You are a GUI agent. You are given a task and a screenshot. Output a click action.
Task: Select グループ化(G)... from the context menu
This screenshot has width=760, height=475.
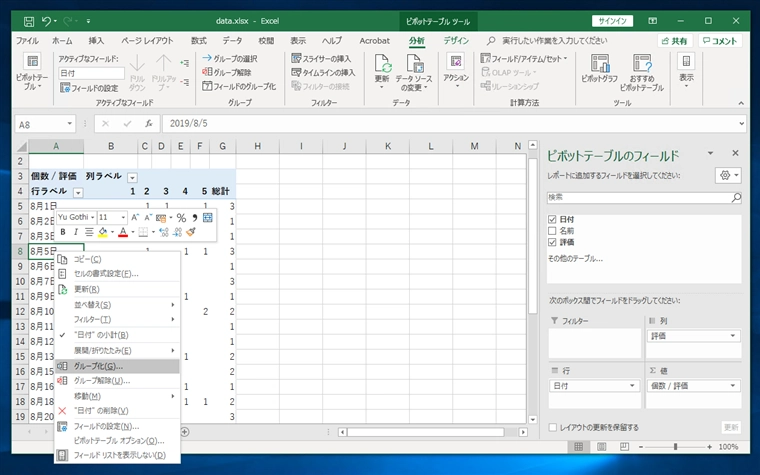(98, 366)
